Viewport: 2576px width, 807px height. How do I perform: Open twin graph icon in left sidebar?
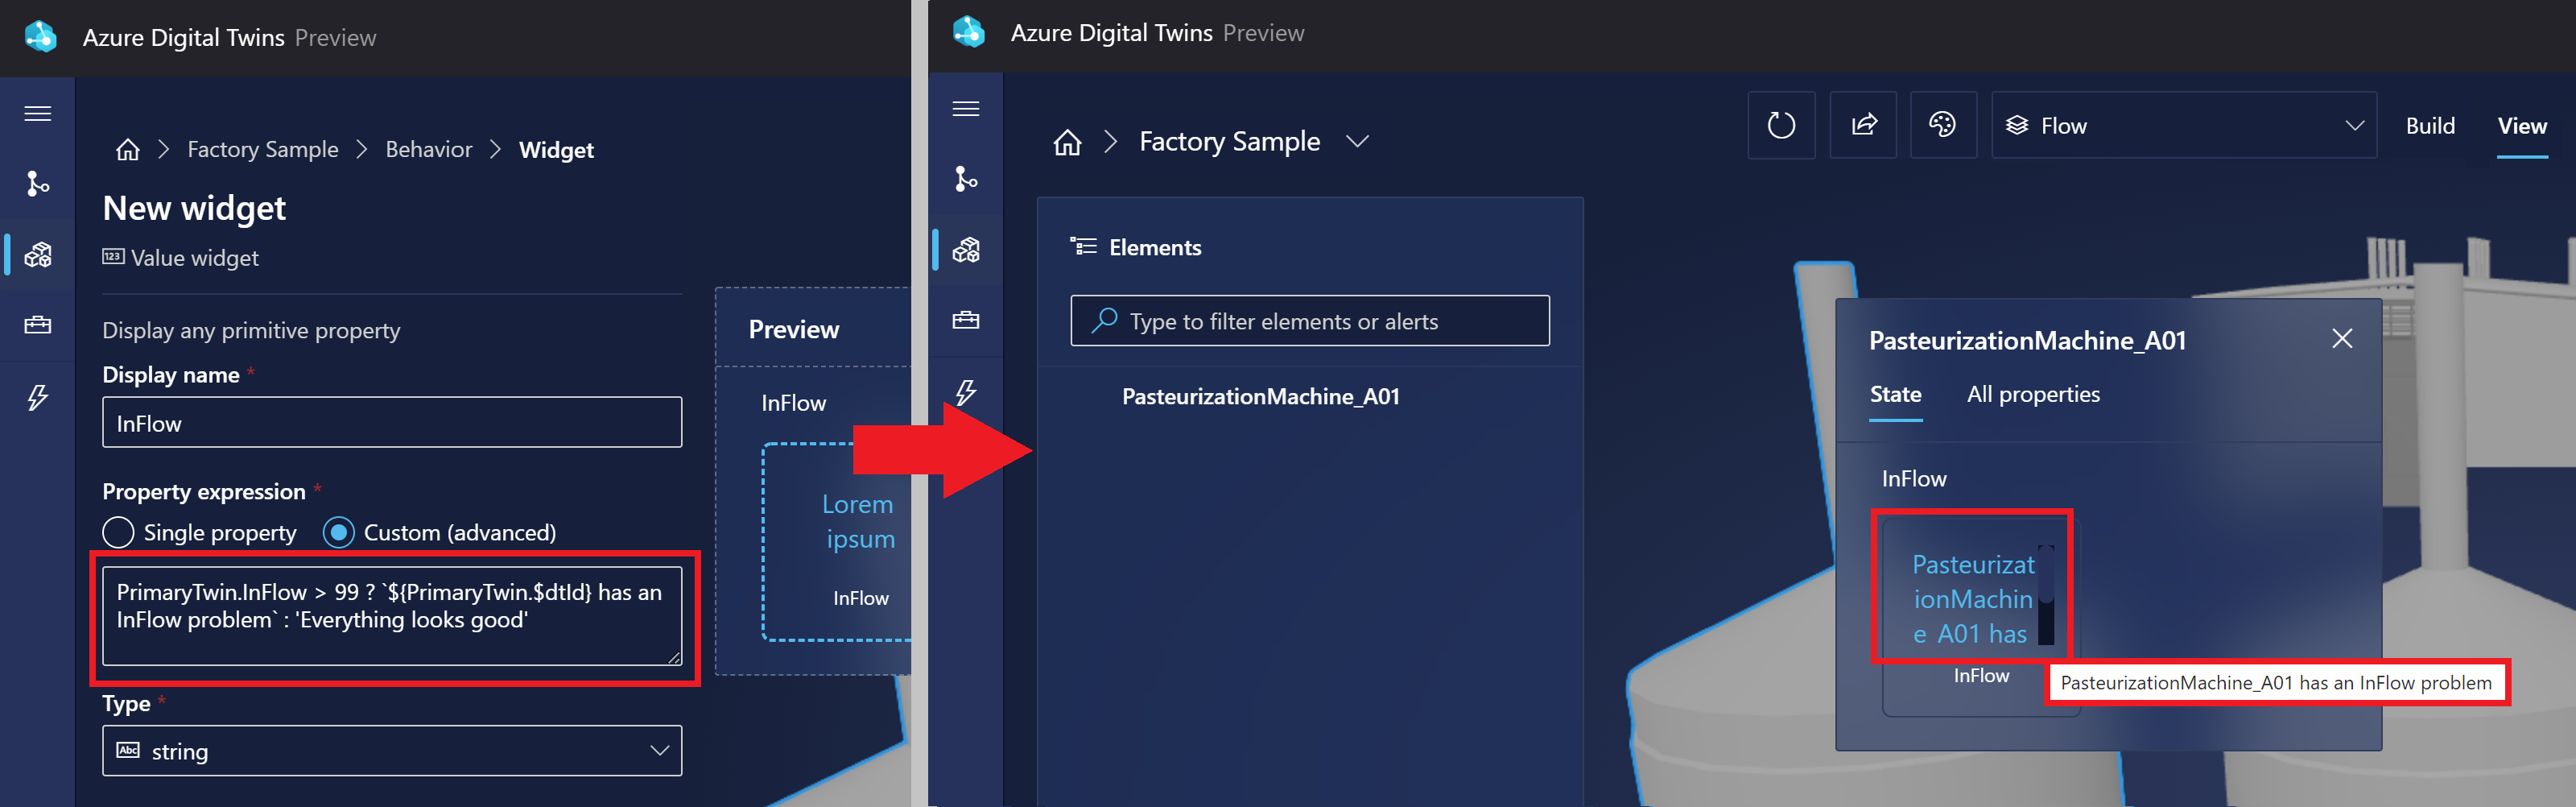click(x=38, y=184)
